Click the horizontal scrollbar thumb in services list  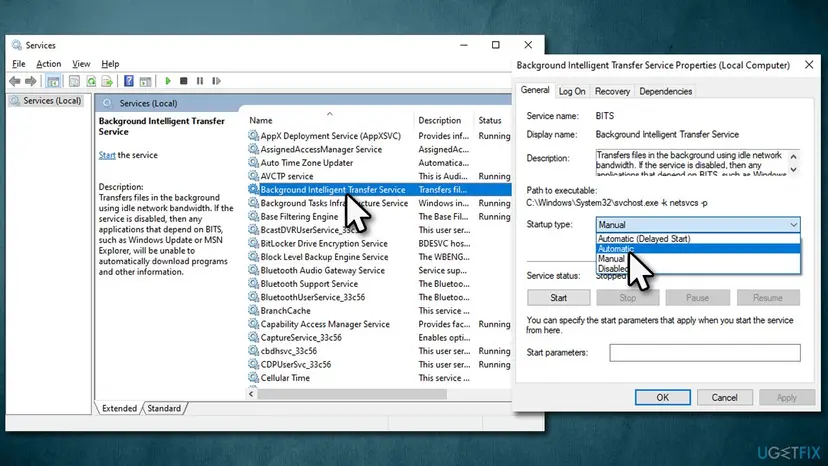[352, 394]
